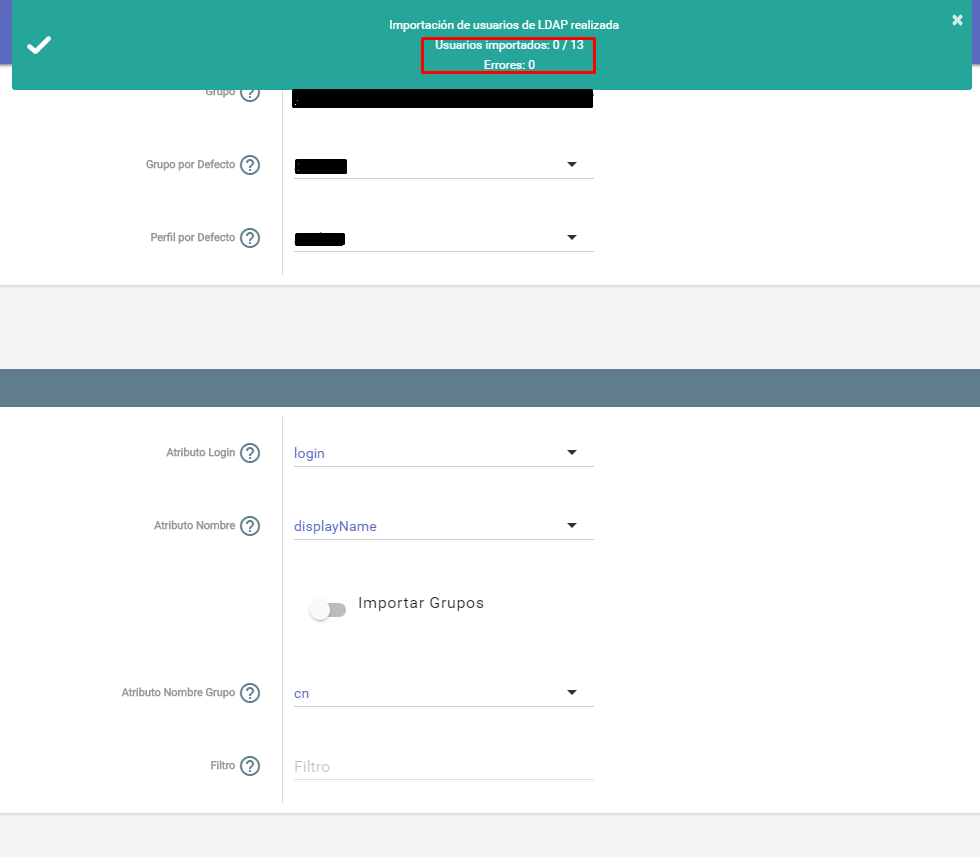
Task: Open help for the Filtro field
Action: point(251,765)
